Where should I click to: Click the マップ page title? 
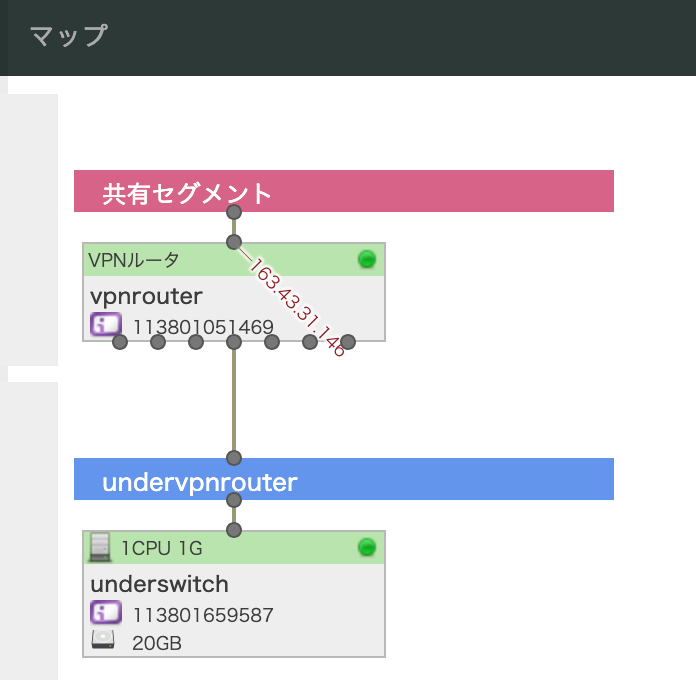69,36
